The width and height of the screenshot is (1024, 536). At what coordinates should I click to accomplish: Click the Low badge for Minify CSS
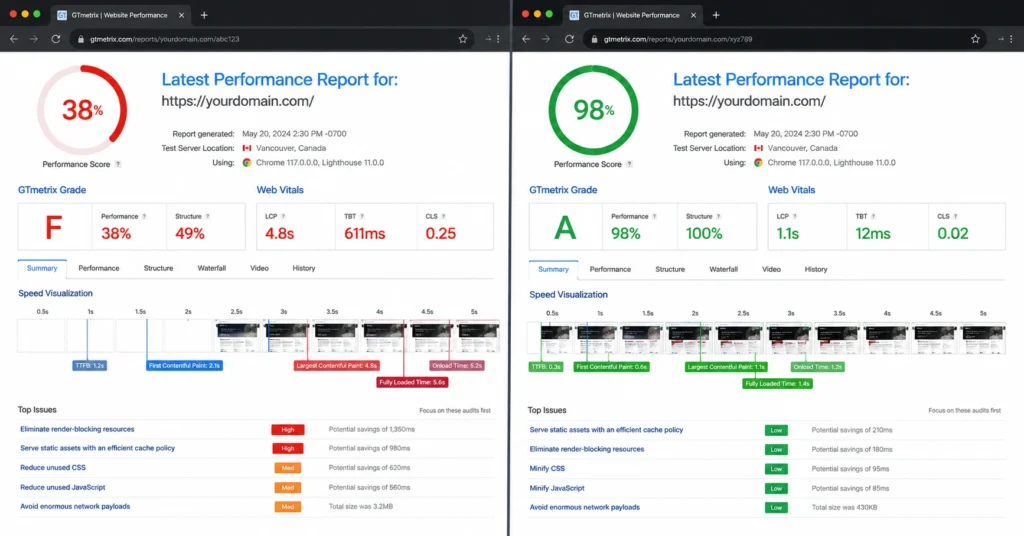(x=776, y=469)
